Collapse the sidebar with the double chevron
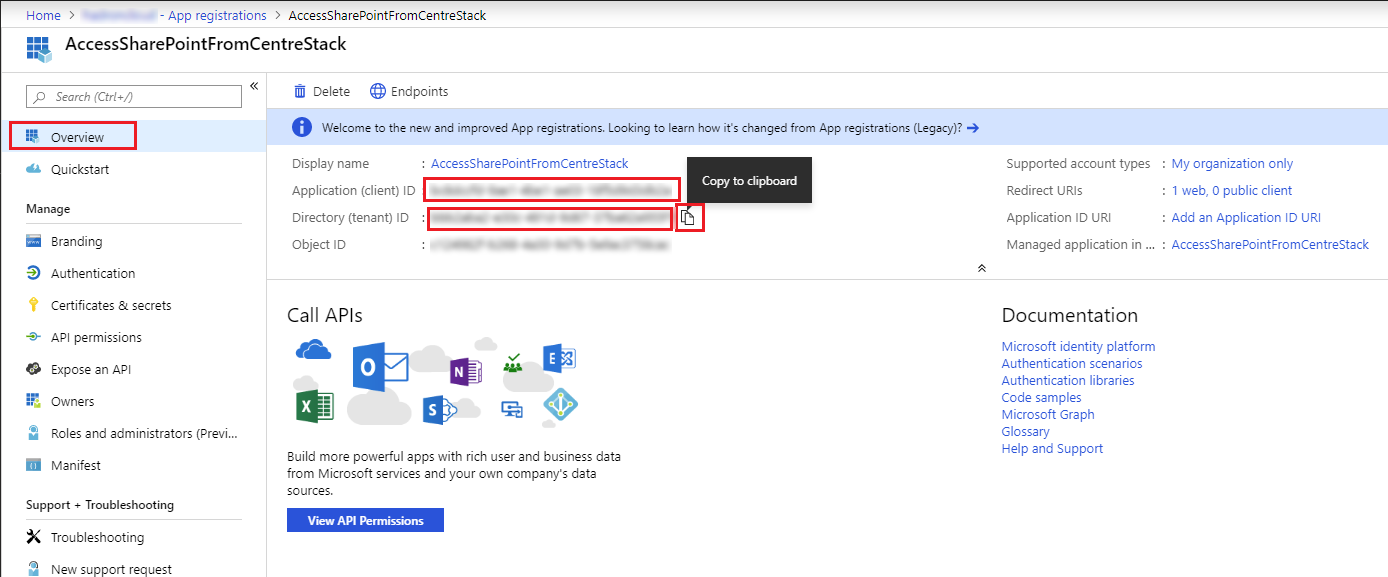1388x577 pixels. point(254,86)
